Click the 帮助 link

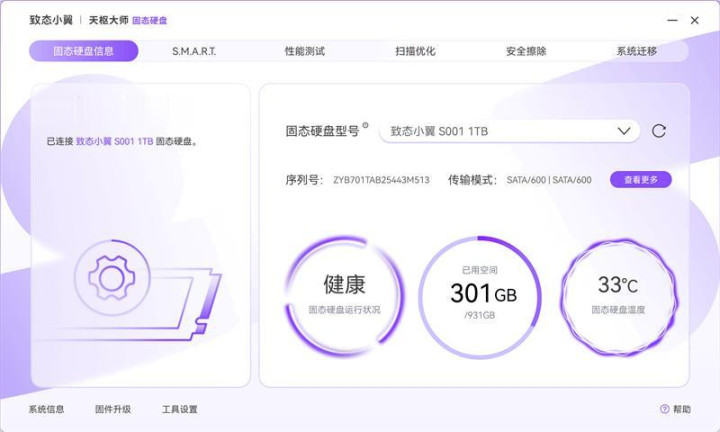(x=682, y=409)
